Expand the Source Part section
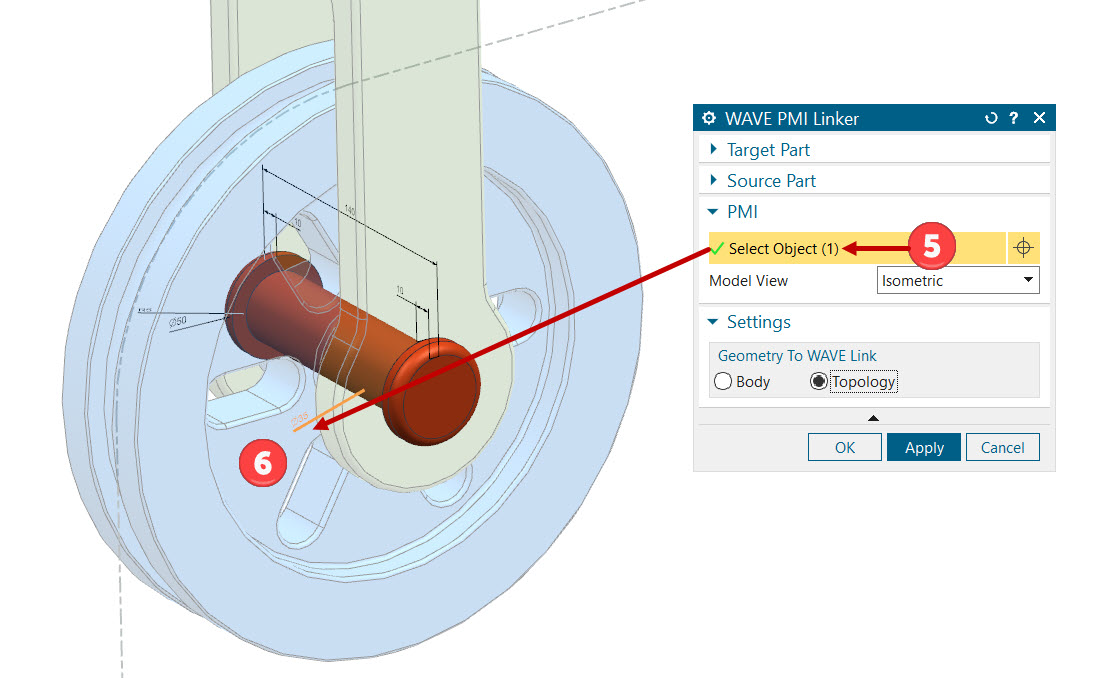Viewport: 1100px width, 678px height. tap(771, 181)
